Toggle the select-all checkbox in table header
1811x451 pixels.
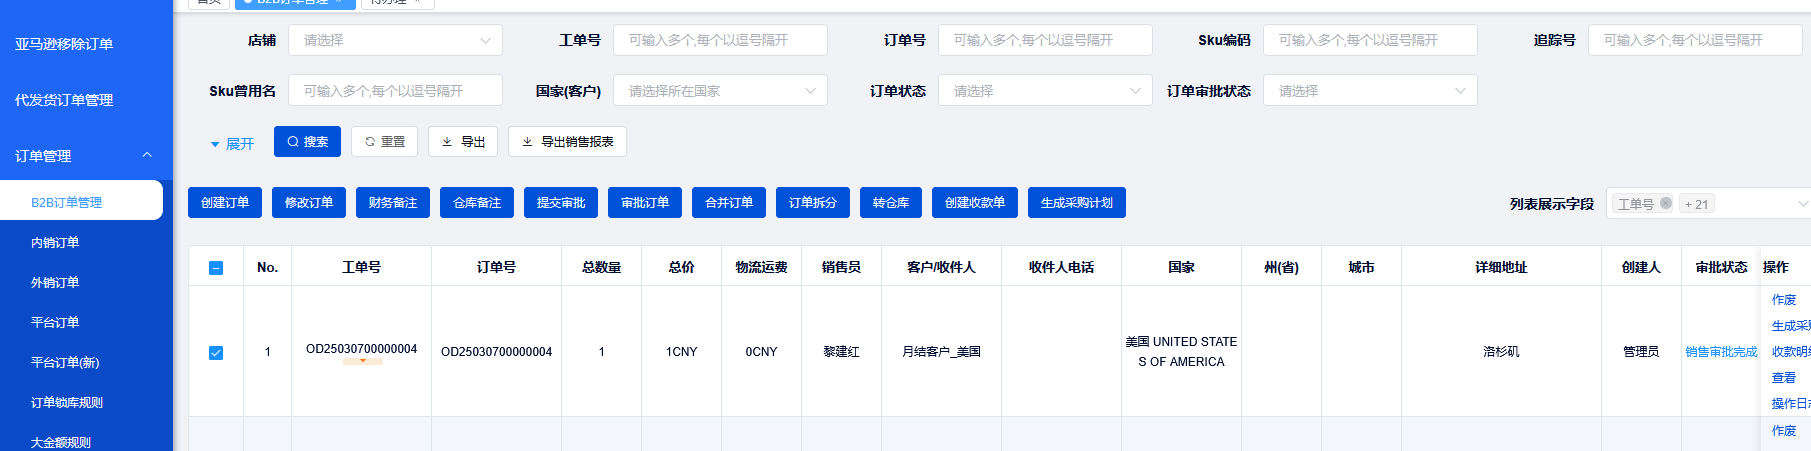tap(216, 268)
